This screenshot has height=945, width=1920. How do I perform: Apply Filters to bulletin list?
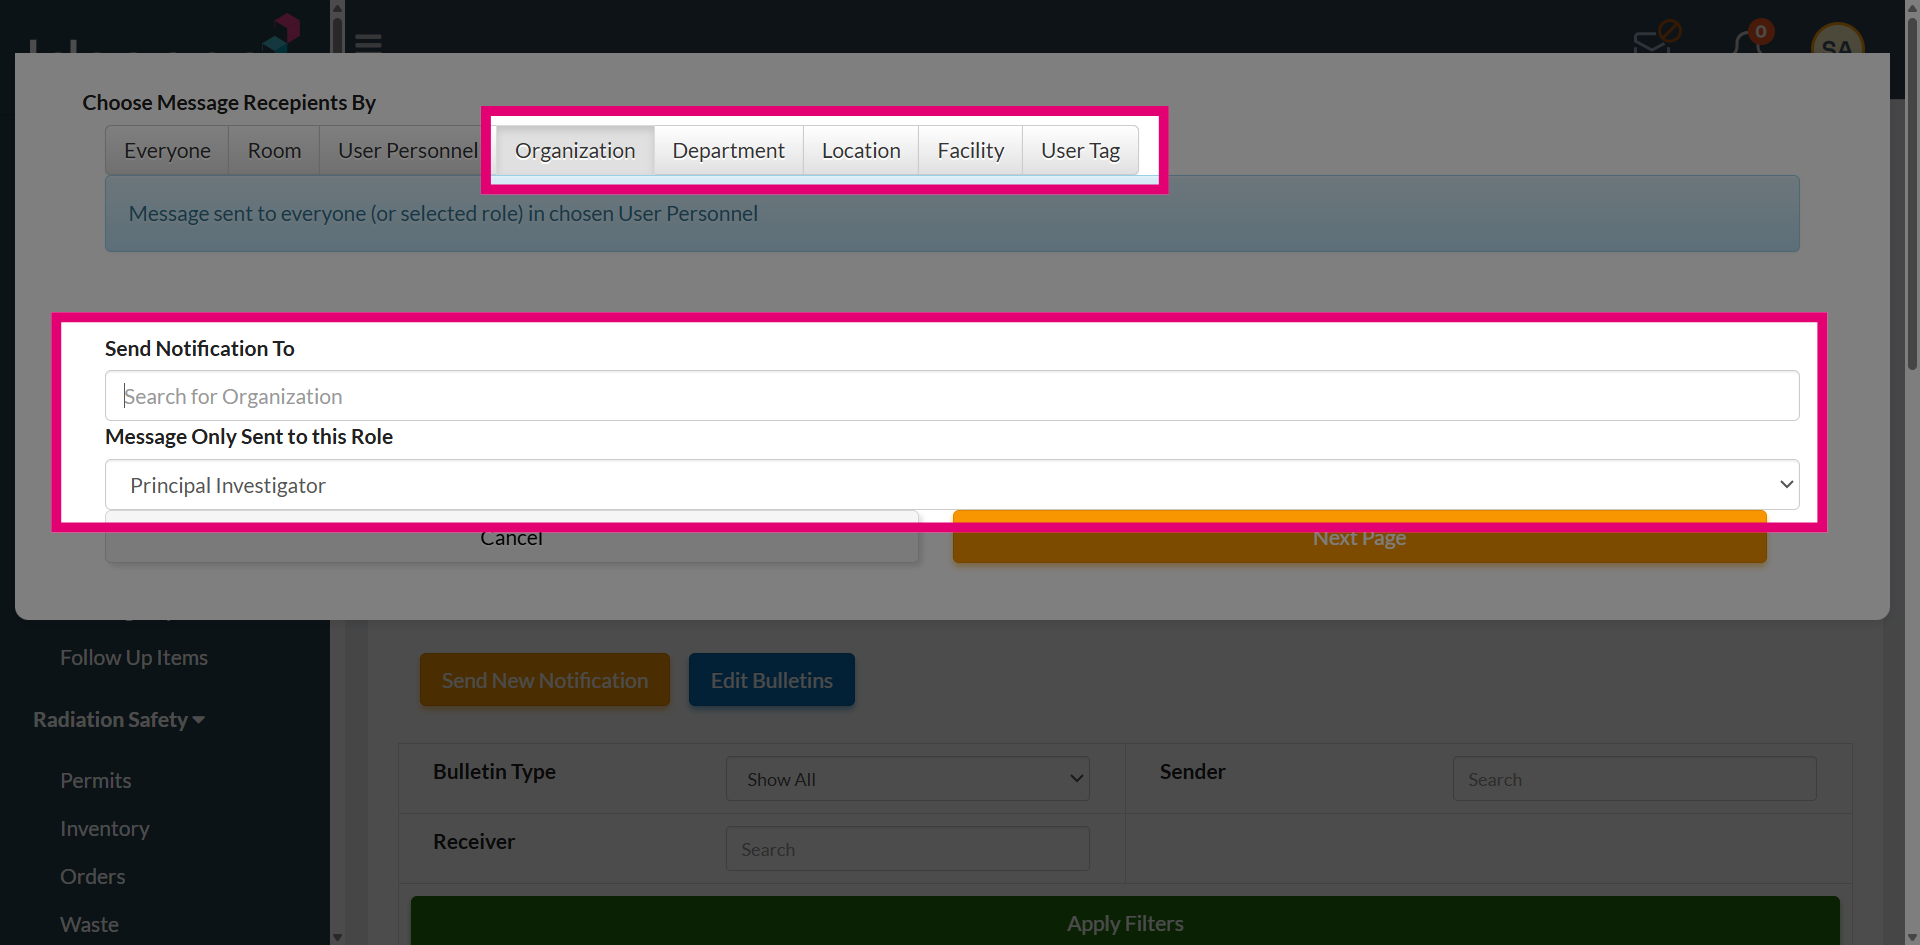point(1125,922)
